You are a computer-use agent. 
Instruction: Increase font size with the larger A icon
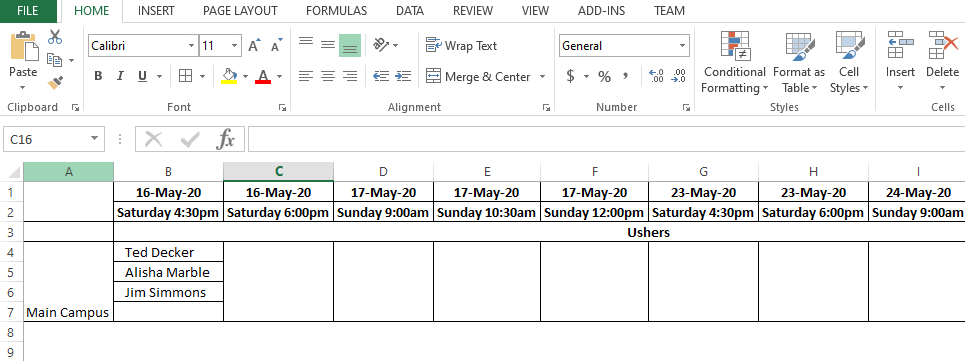[x=254, y=46]
